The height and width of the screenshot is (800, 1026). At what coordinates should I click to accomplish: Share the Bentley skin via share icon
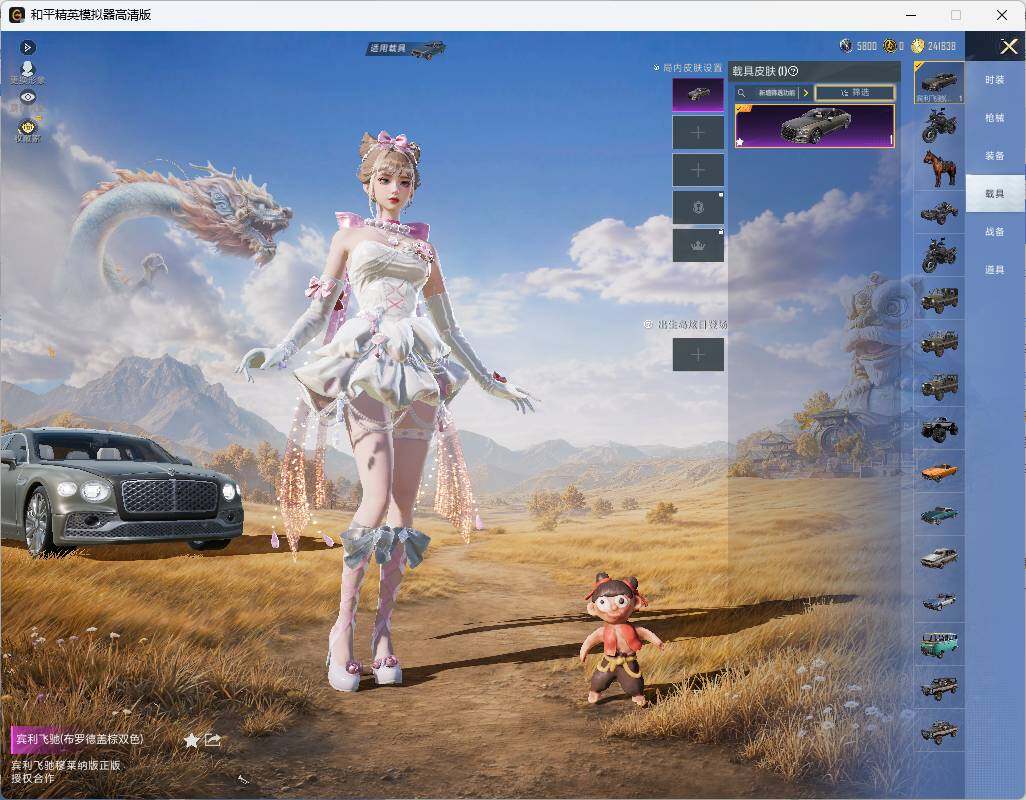point(213,740)
